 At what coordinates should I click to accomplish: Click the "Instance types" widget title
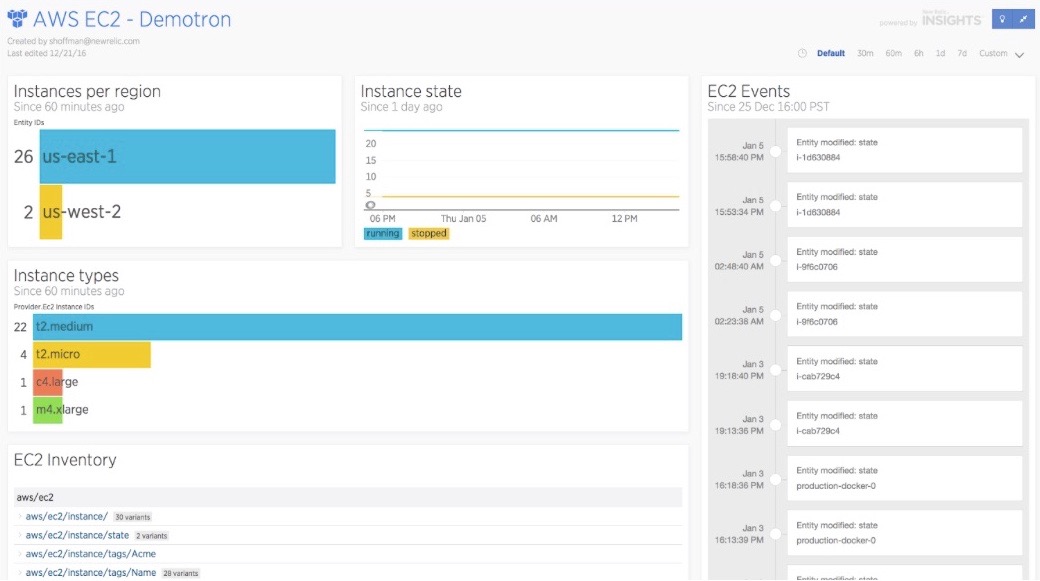[x=66, y=275]
